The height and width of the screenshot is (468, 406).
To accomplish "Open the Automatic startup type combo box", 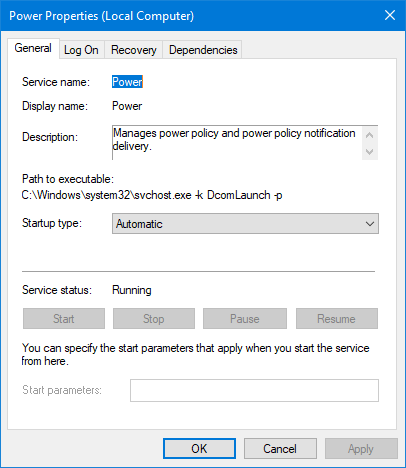I will pyautogui.click(x=245, y=224).
